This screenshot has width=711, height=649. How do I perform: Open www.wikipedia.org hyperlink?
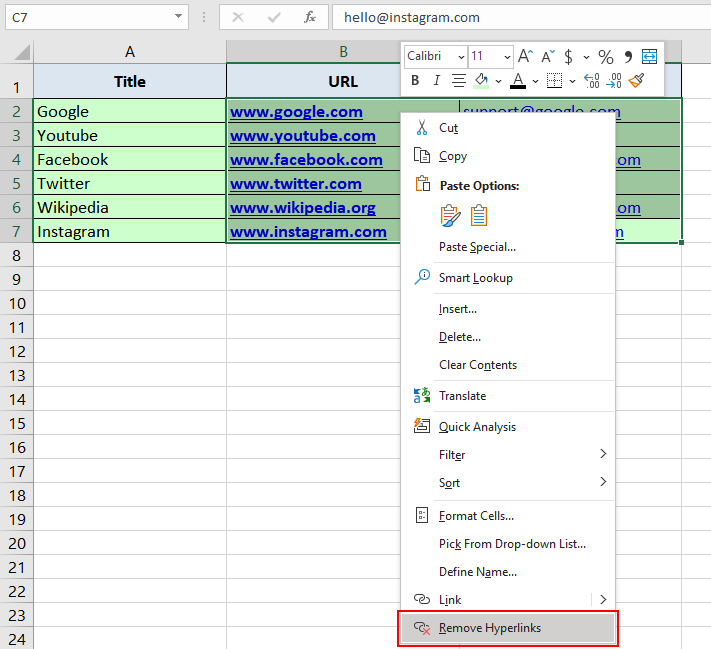coord(302,208)
